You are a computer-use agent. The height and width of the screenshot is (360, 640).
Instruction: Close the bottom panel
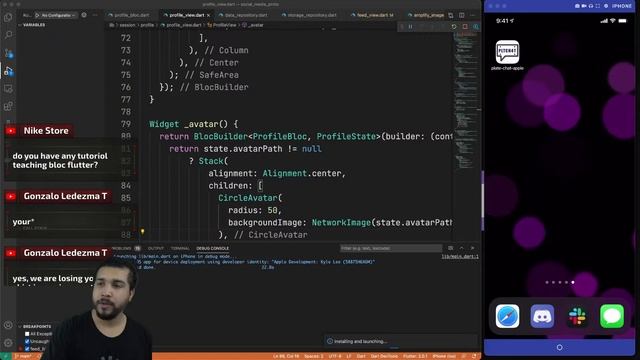tap(473, 248)
